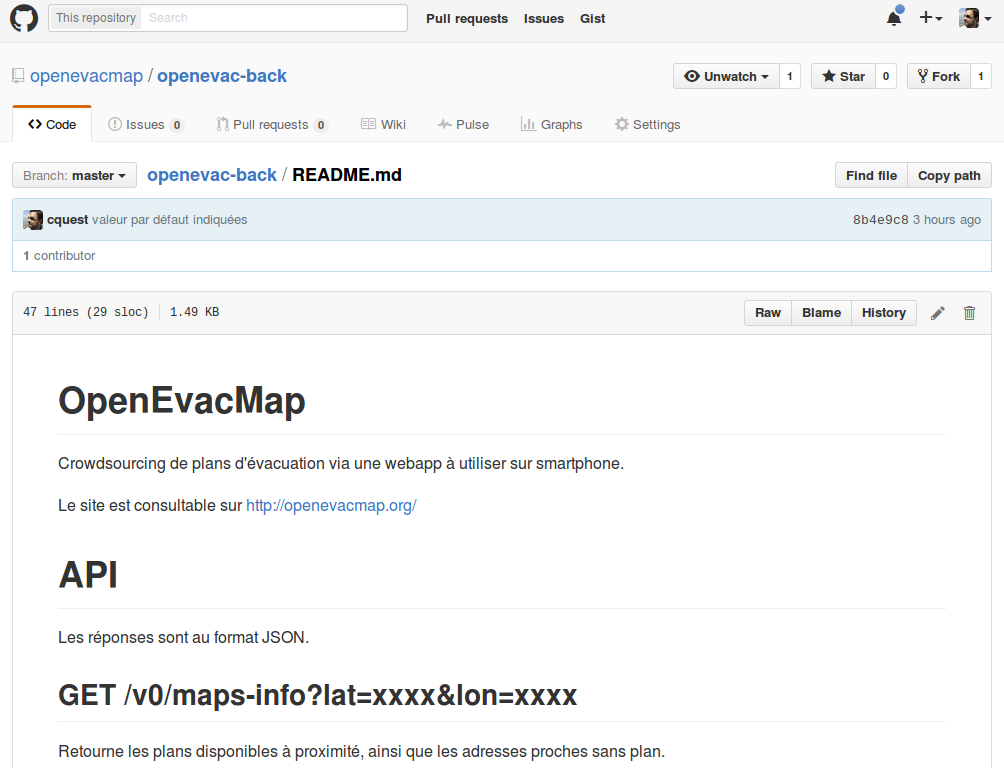Star the repository

point(843,76)
